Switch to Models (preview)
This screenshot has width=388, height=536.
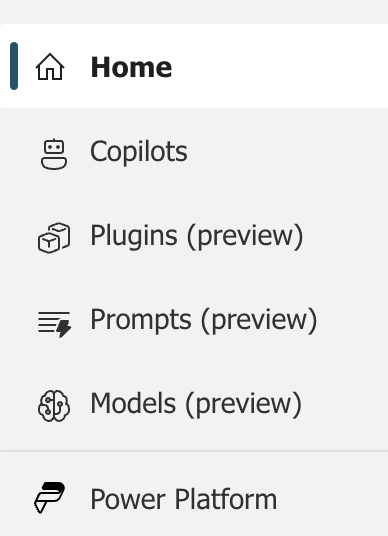pyautogui.click(x=194, y=404)
